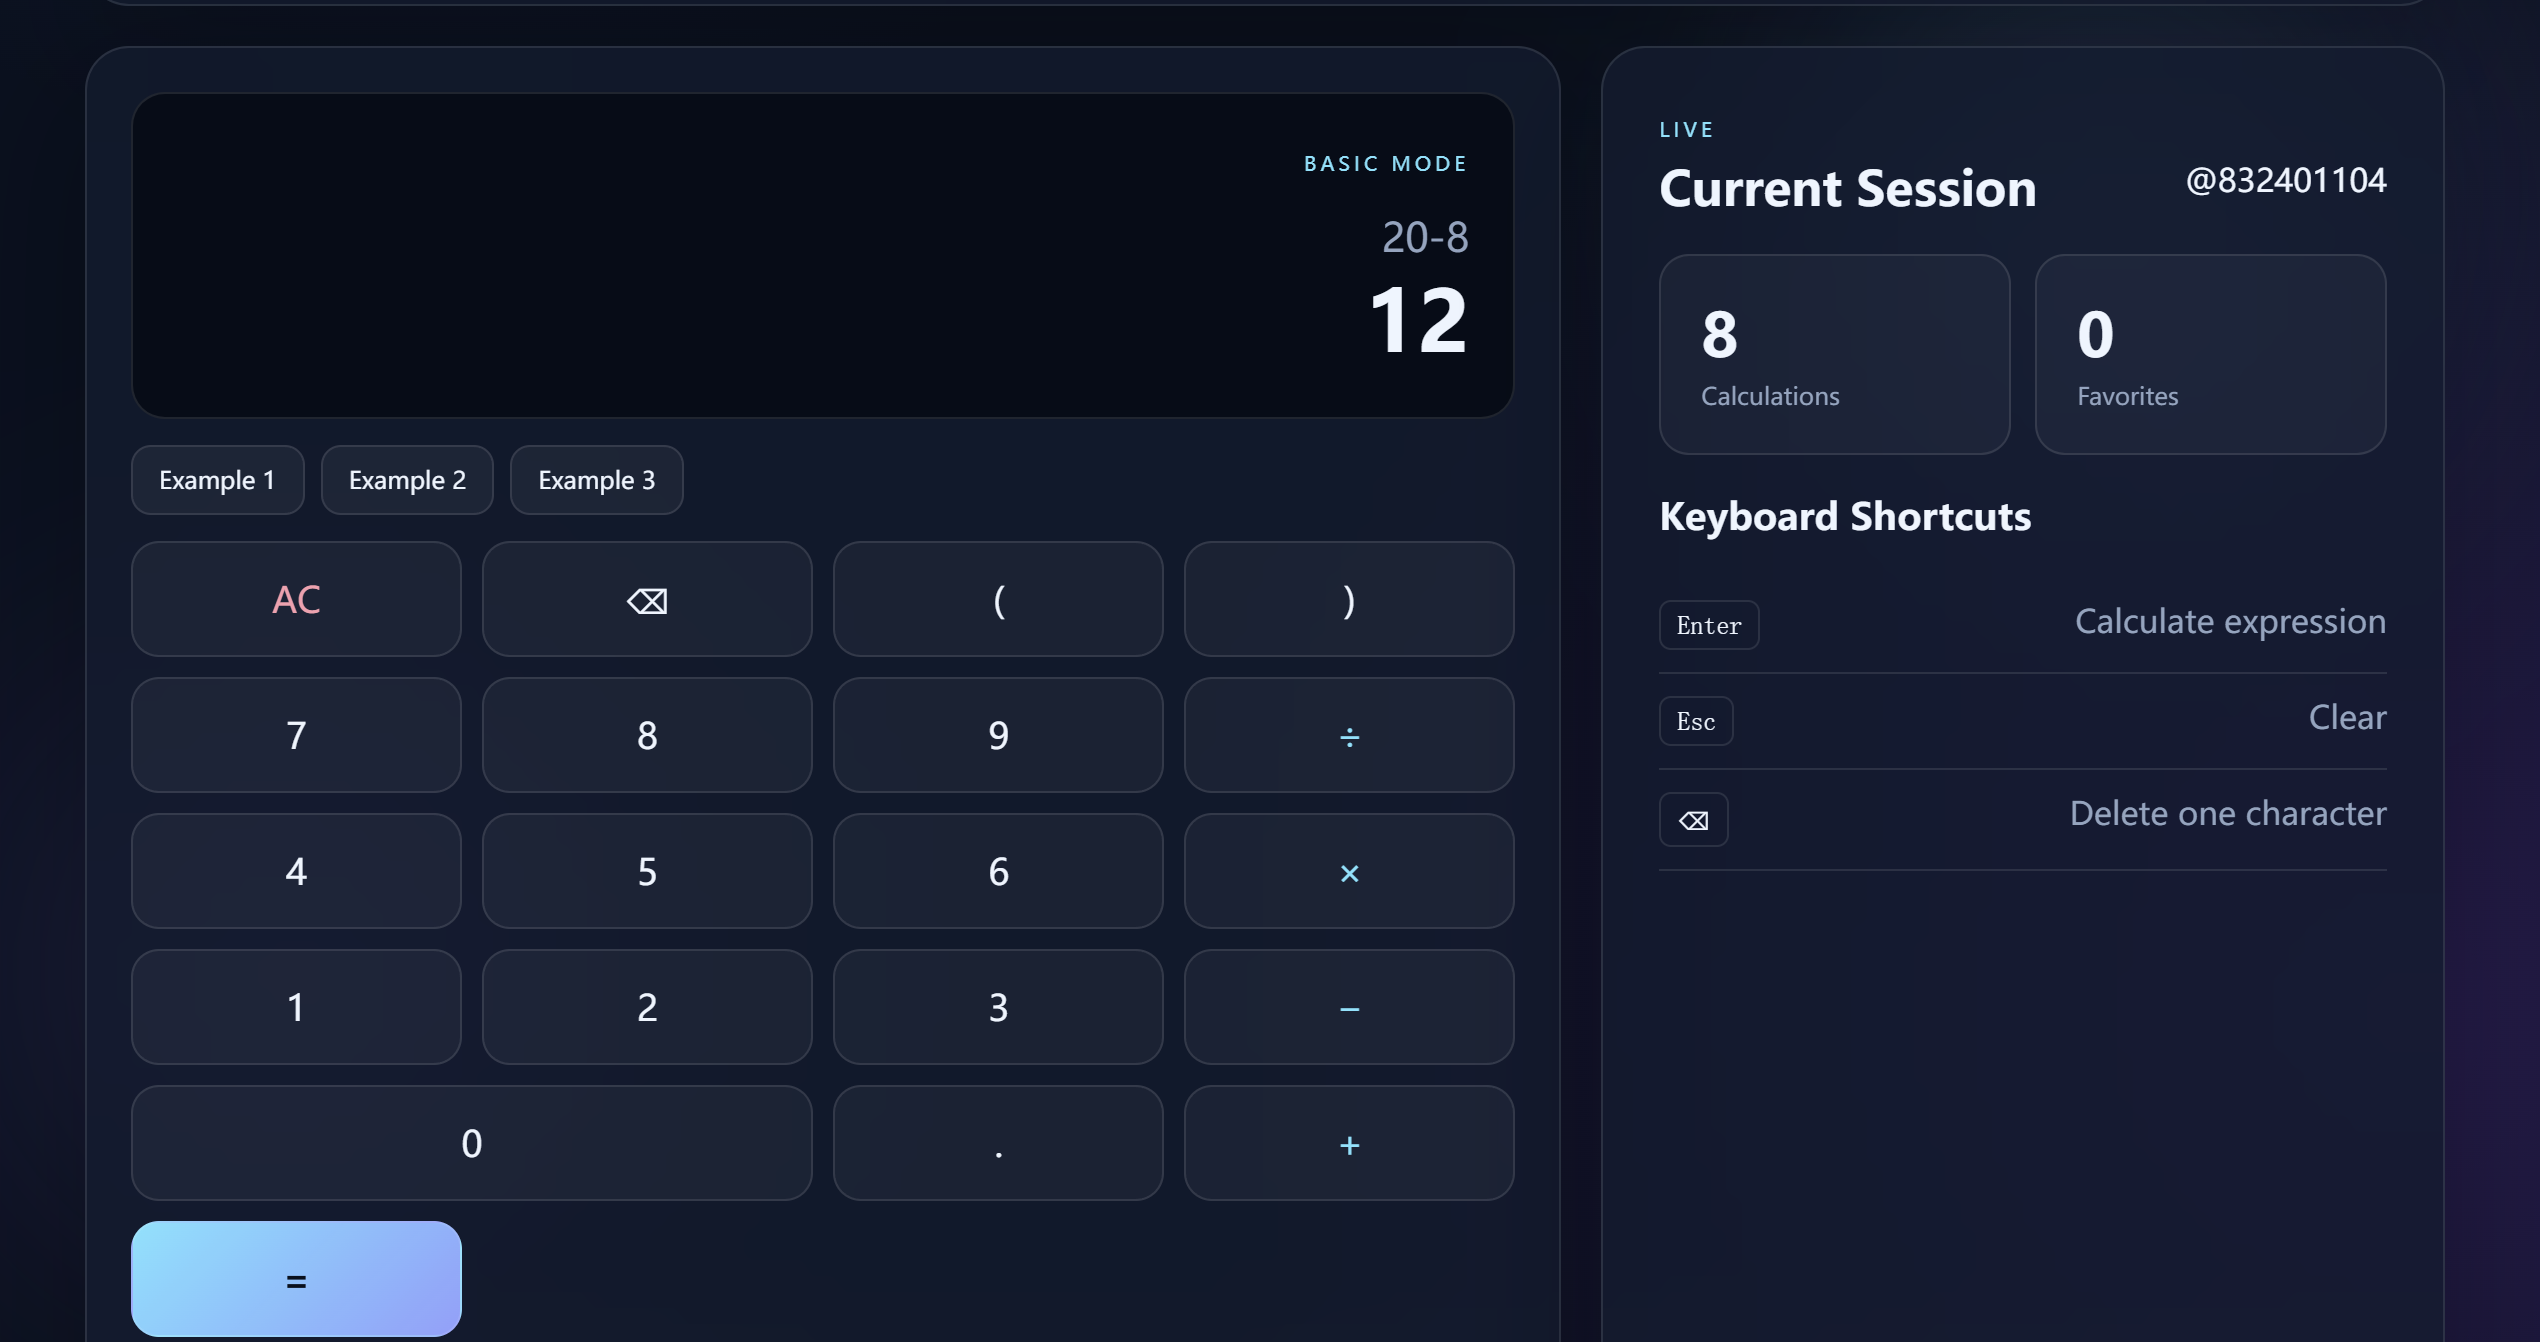
Task: Tap digit 2 on the keypad
Action: 647,1007
